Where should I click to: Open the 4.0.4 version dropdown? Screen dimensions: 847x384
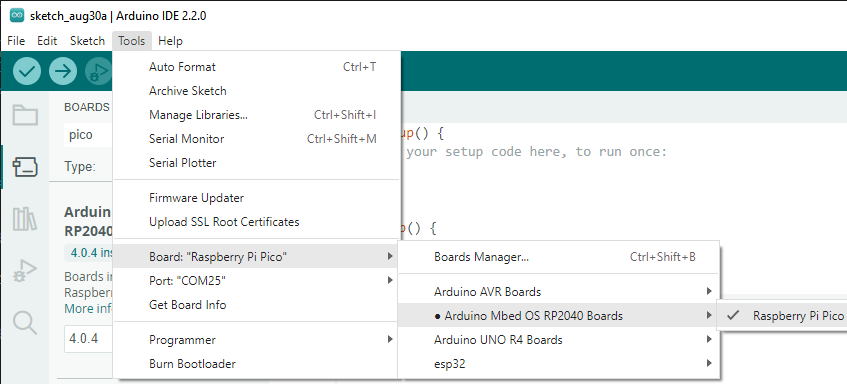(x=89, y=339)
